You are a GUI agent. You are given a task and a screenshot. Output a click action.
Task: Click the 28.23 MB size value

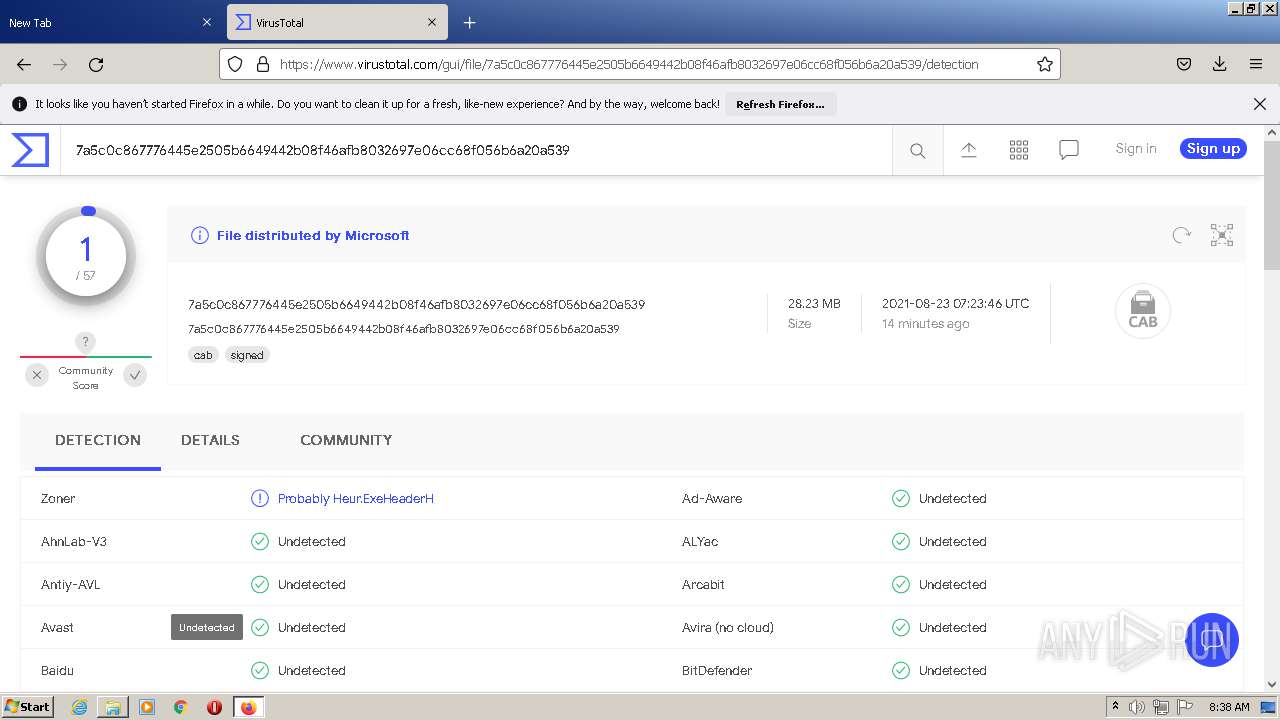[814, 303]
